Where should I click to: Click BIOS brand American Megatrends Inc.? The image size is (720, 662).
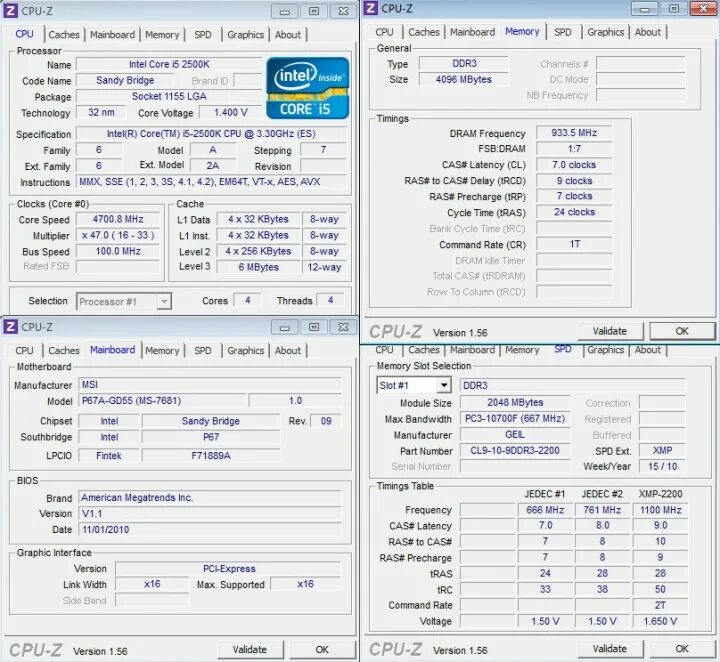210,498
